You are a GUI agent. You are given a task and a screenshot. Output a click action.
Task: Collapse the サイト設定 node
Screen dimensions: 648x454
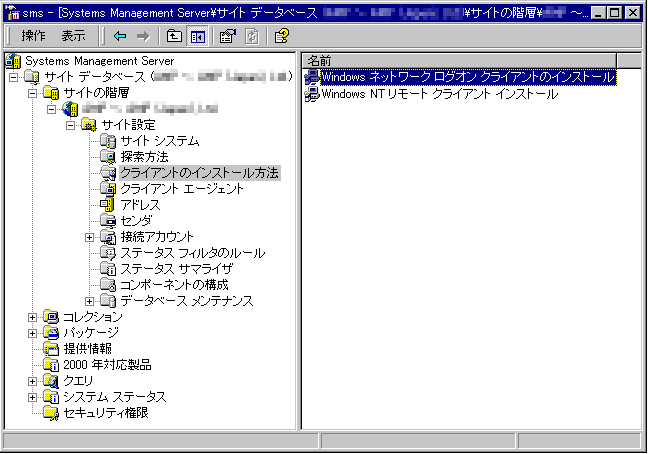click(x=70, y=125)
